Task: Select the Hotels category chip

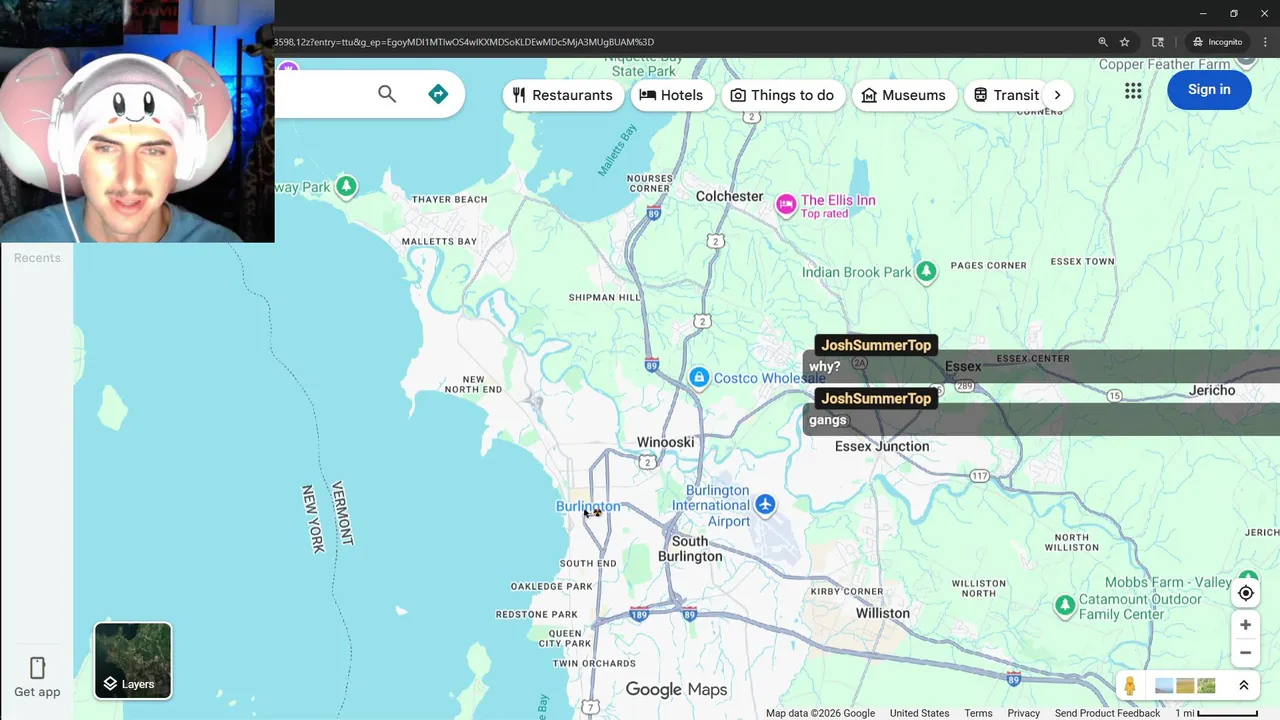Action: [671, 95]
